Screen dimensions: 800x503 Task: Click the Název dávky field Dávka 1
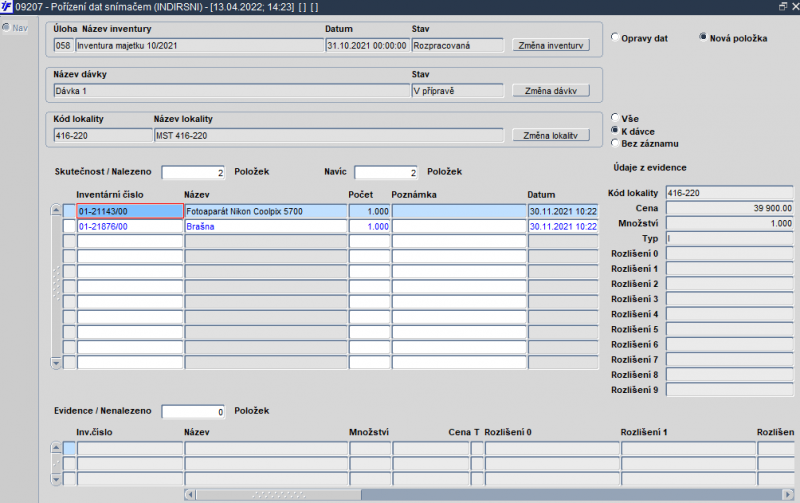click(x=232, y=91)
